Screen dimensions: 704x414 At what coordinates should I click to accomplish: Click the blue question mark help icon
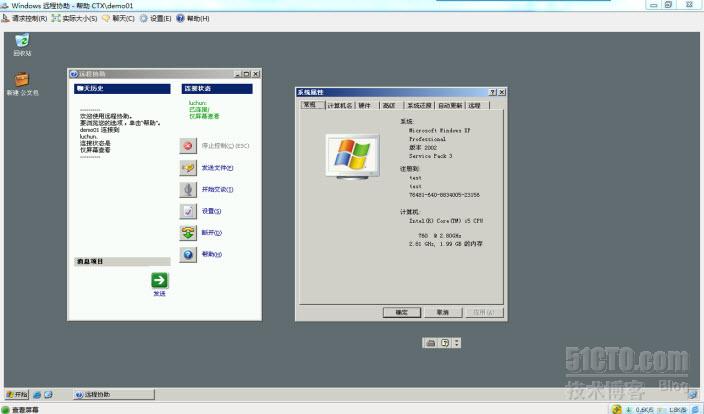tap(188, 254)
